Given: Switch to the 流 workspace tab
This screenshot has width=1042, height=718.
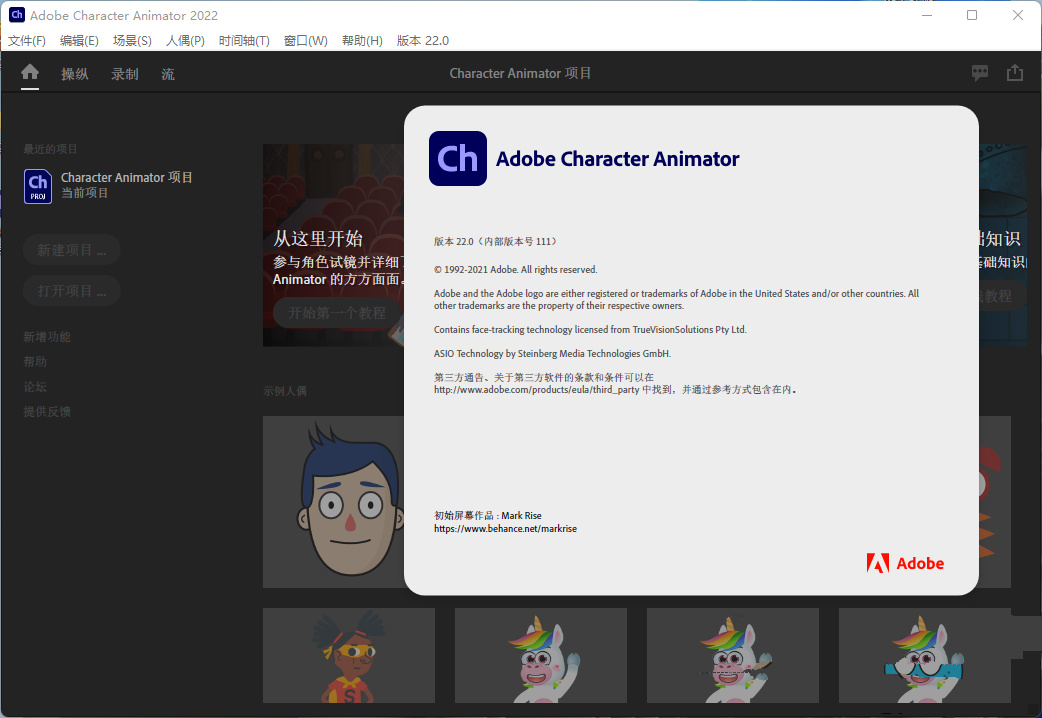Looking at the screenshot, I should [x=167, y=74].
